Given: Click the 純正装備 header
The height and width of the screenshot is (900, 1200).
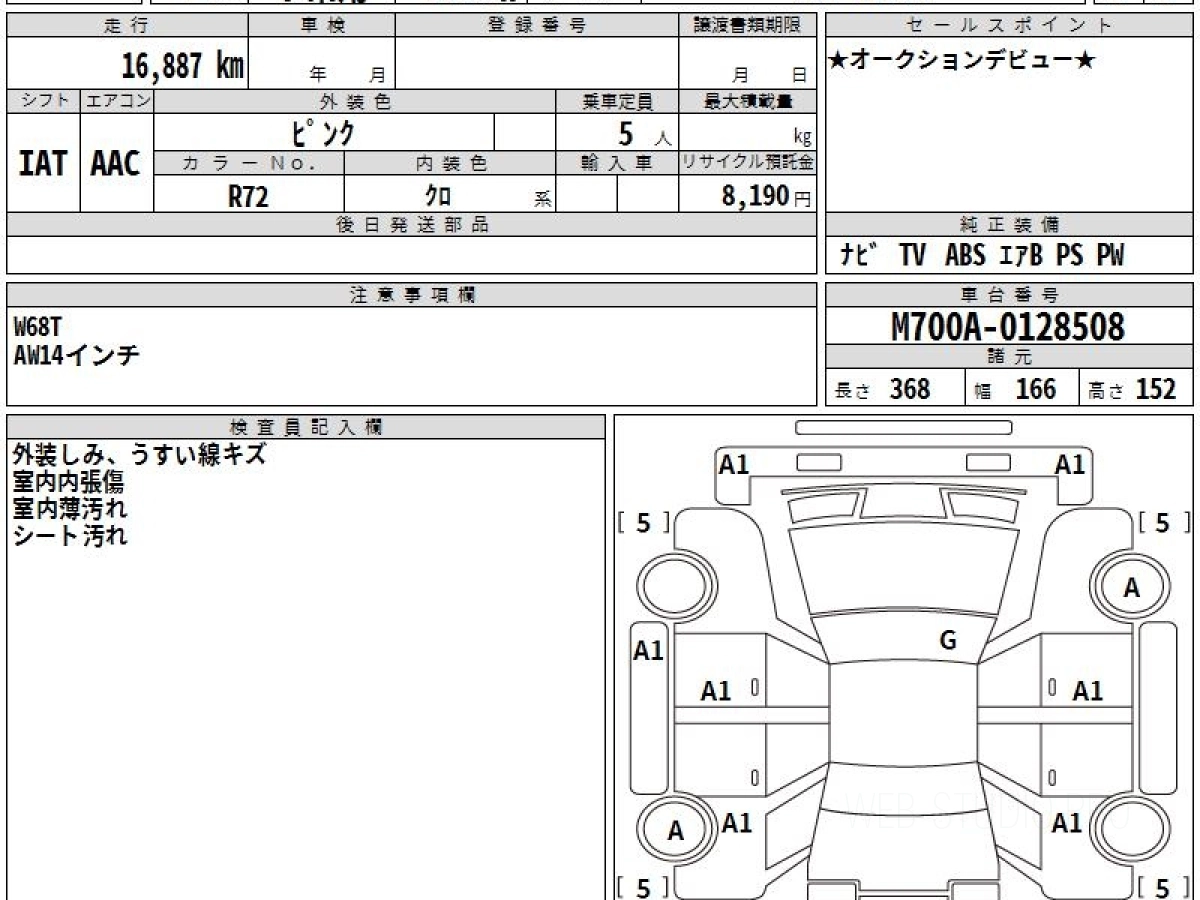Looking at the screenshot, I should [x=1010, y=225].
